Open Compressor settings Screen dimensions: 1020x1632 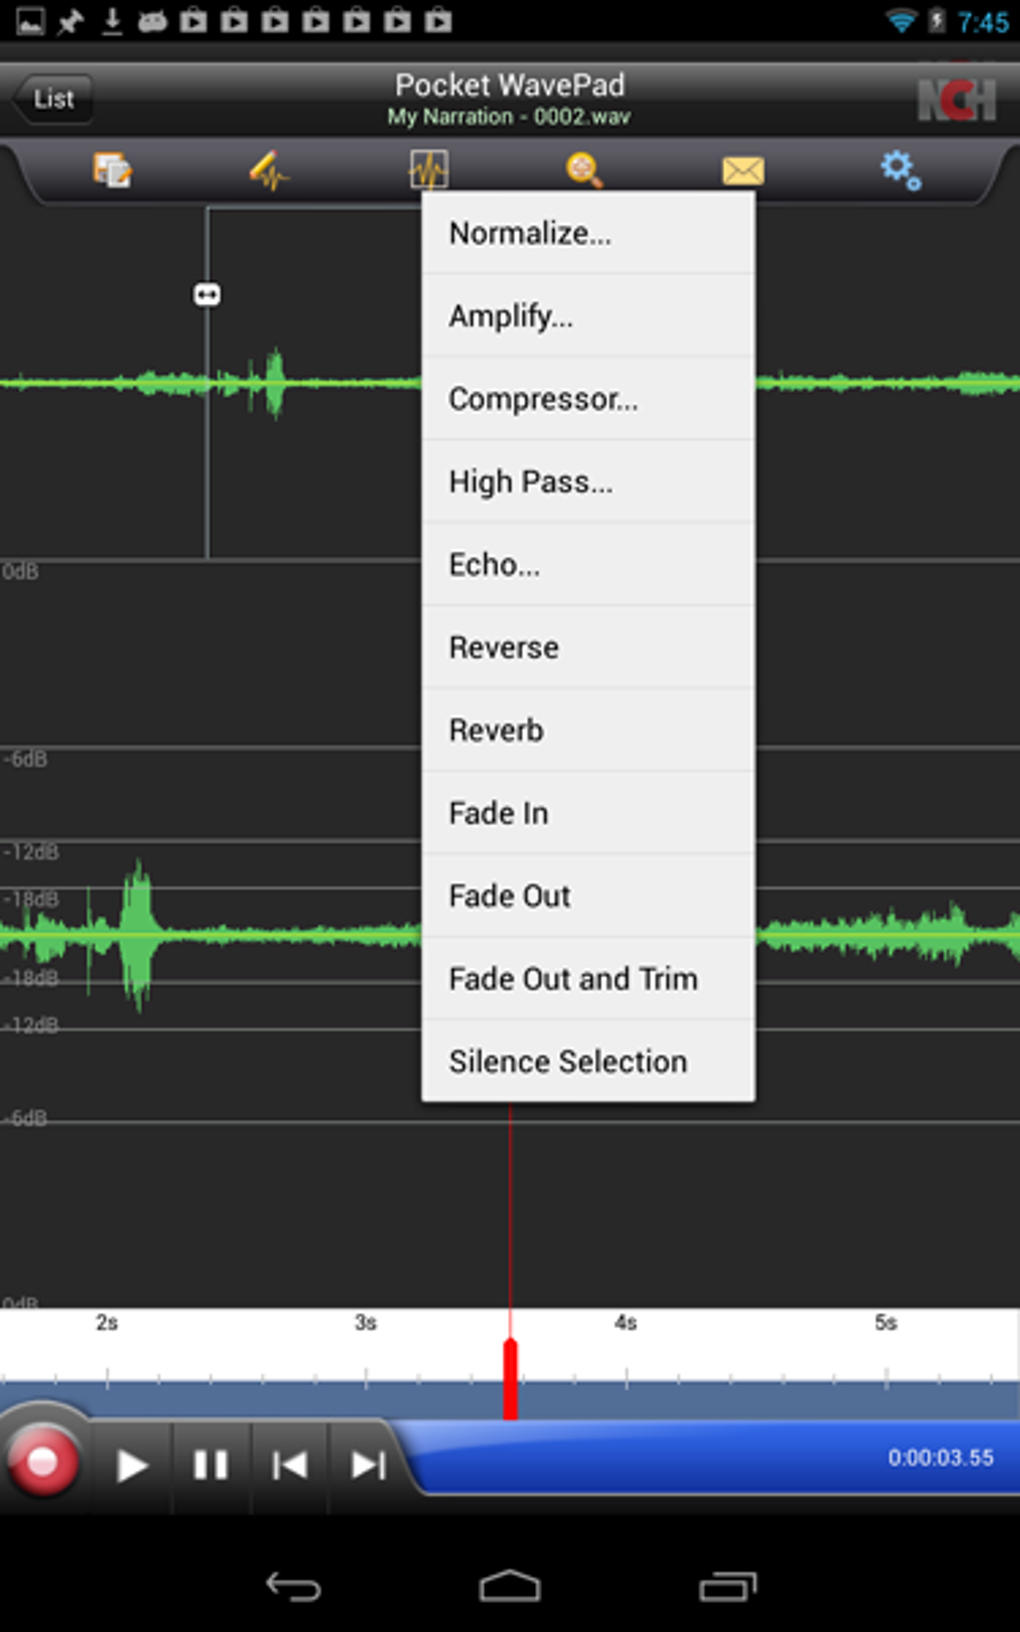coord(588,399)
